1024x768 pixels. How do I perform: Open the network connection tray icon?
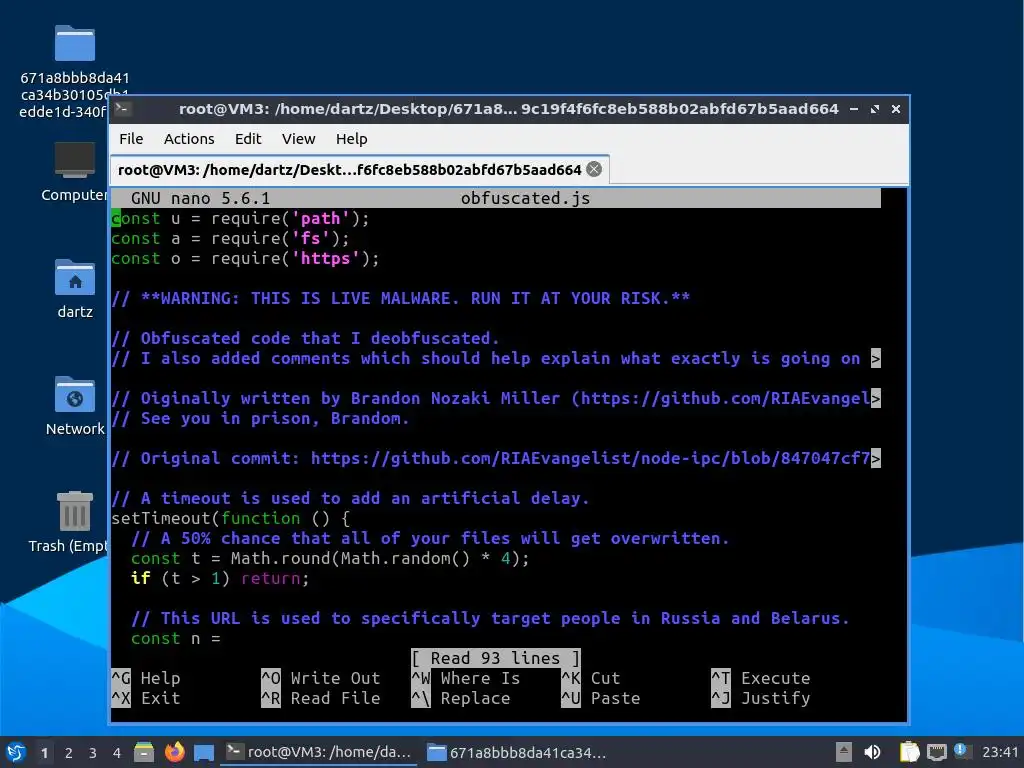click(936, 752)
